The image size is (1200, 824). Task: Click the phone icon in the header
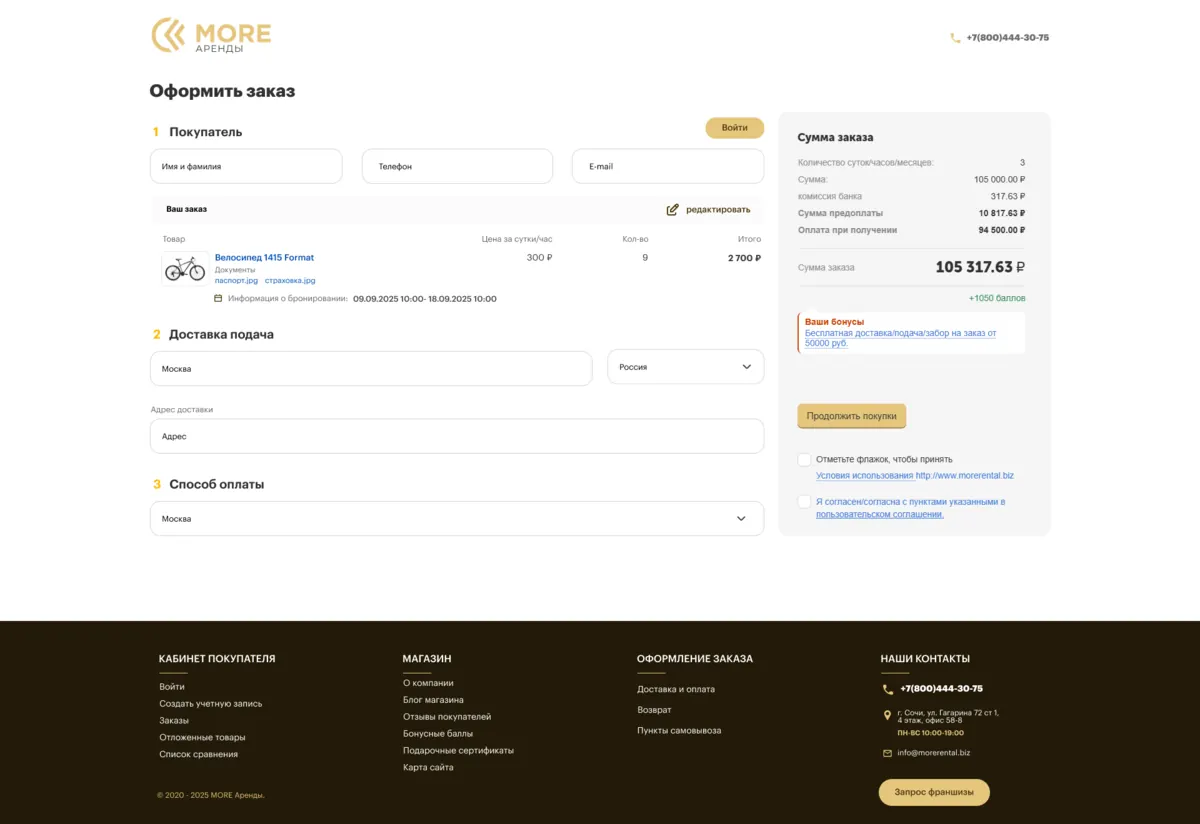coord(955,38)
